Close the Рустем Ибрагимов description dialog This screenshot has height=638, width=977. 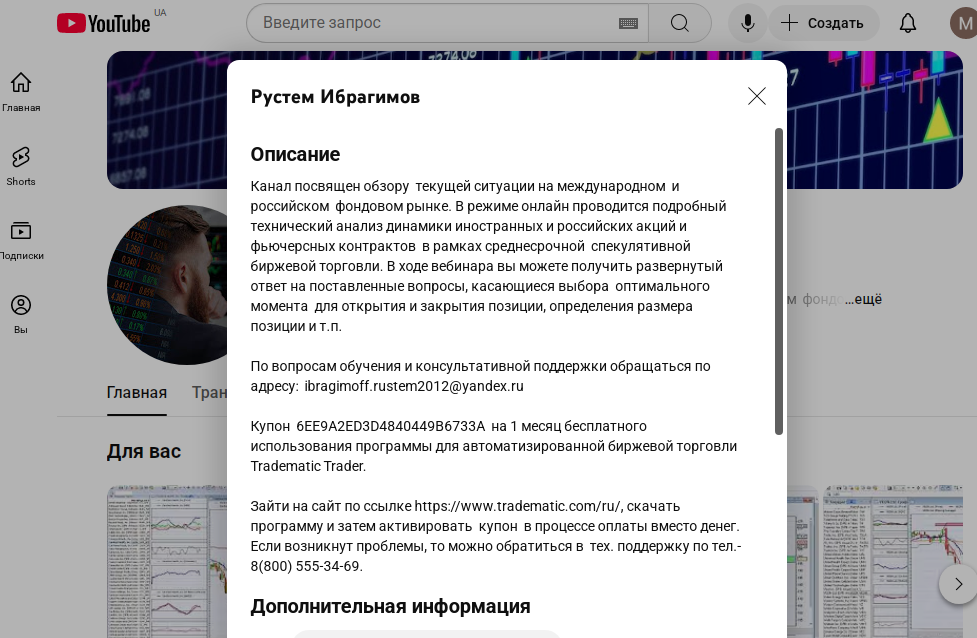(756, 96)
